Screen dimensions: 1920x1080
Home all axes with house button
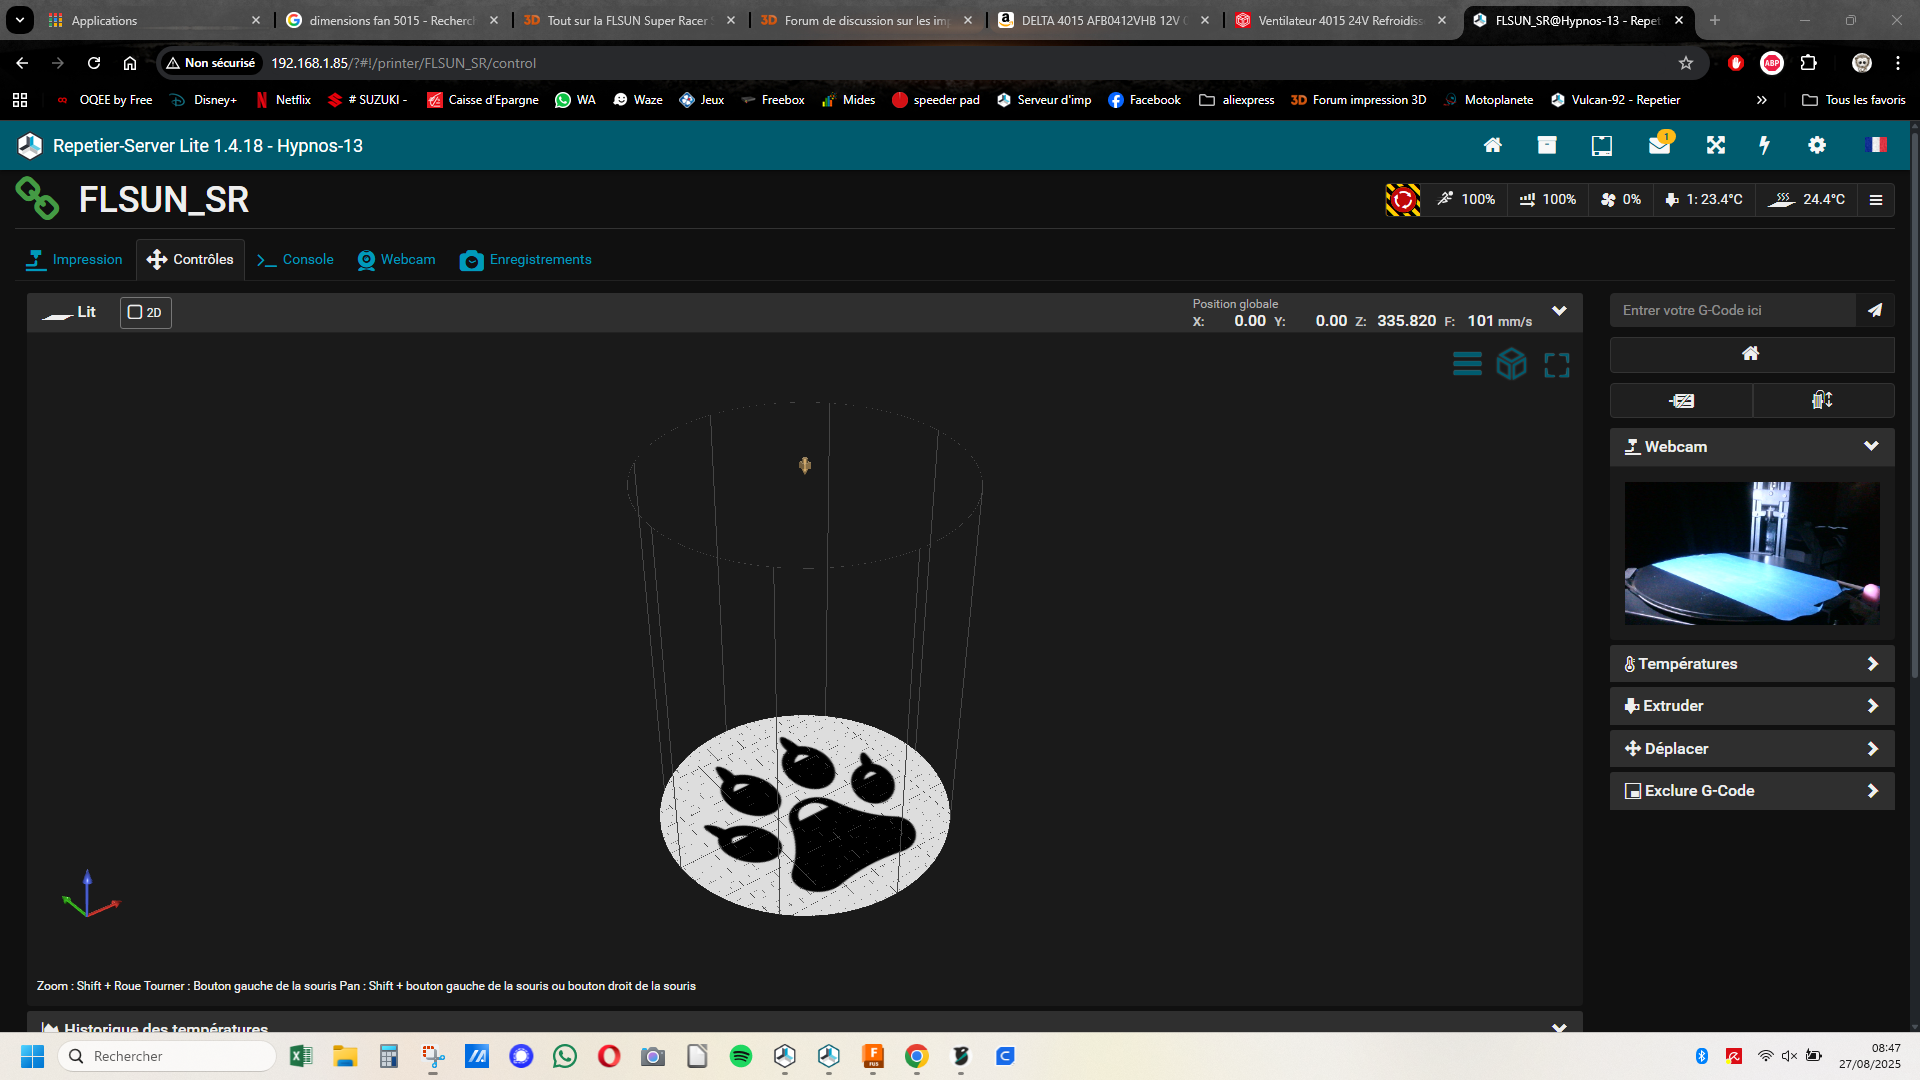(x=1751, y=354)
